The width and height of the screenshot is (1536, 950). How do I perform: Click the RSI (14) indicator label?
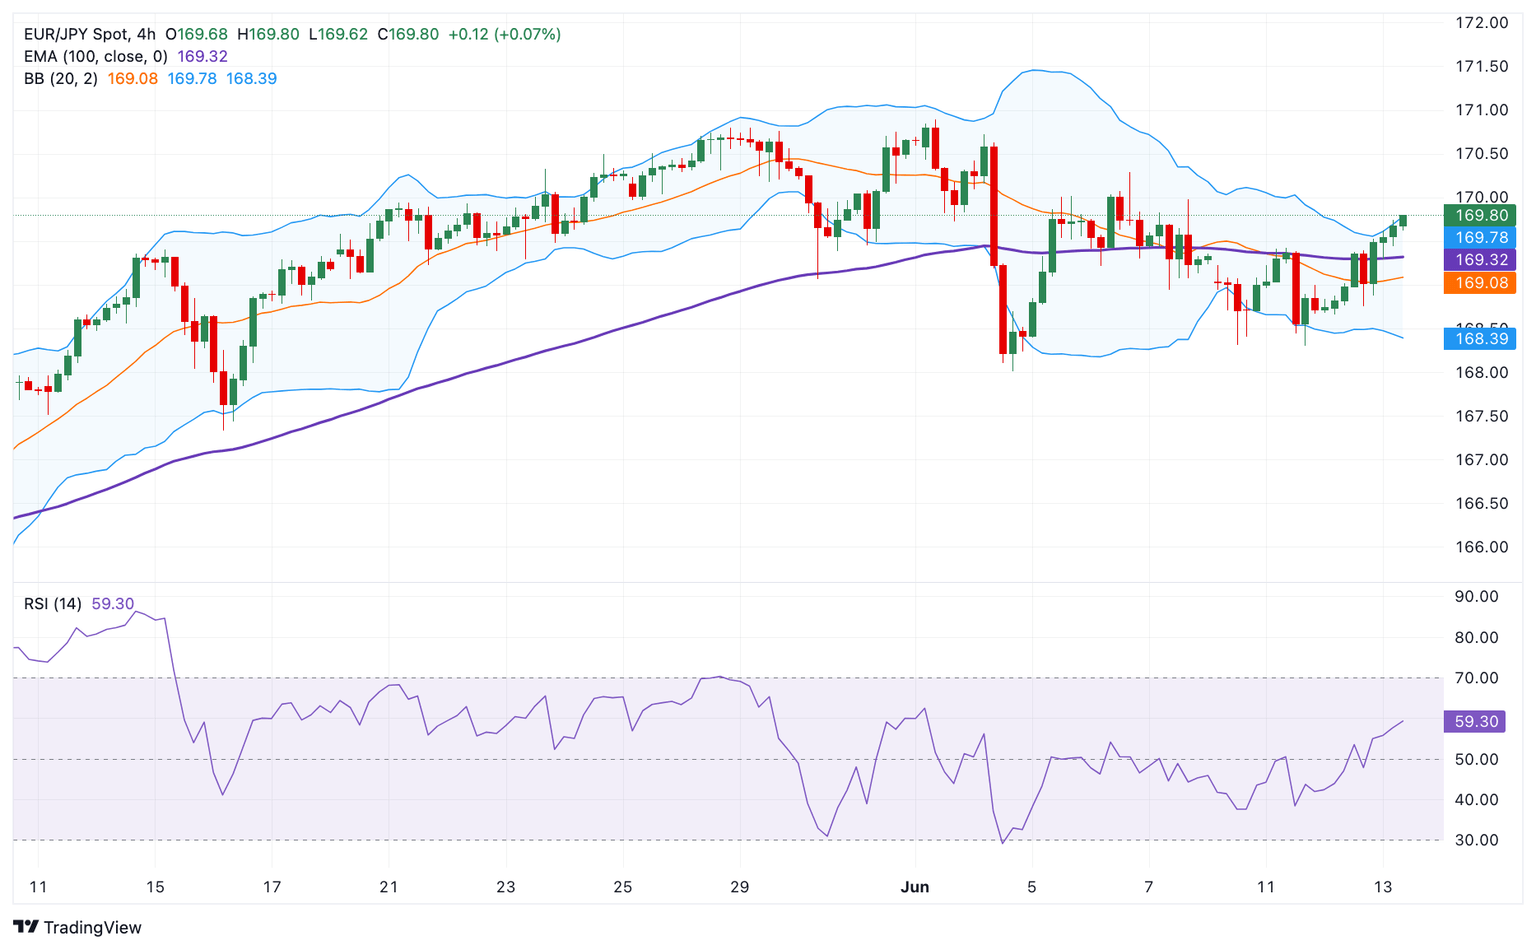pos(53,604)
